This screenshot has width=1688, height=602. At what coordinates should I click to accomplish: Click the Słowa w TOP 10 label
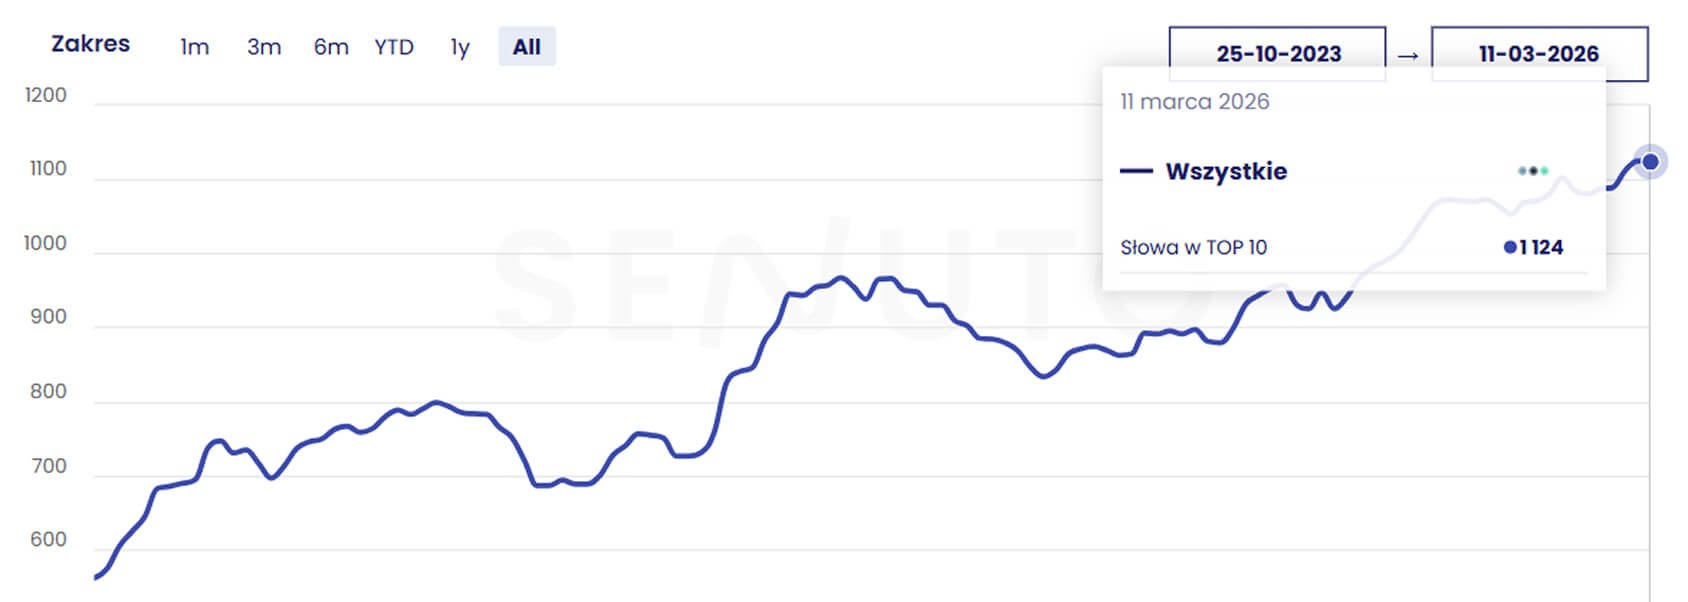coord(1193,247)
